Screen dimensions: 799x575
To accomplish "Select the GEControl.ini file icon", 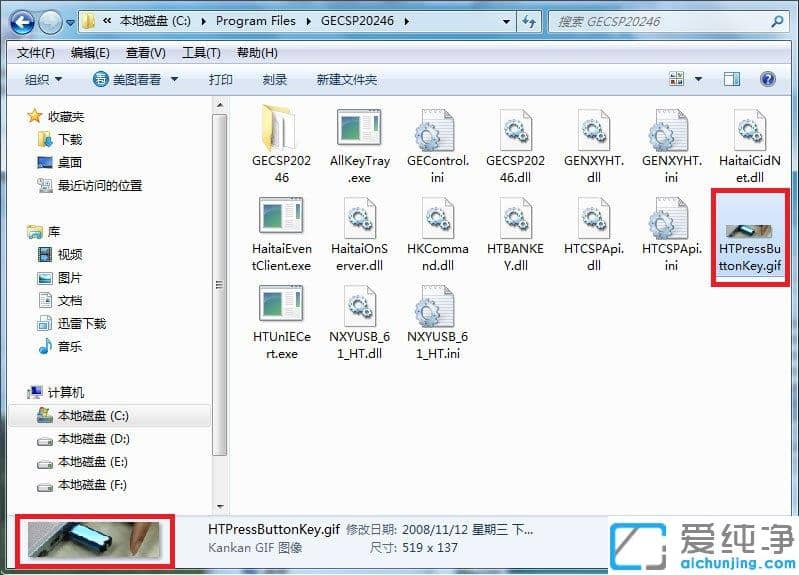I will [x=435, y=131].
